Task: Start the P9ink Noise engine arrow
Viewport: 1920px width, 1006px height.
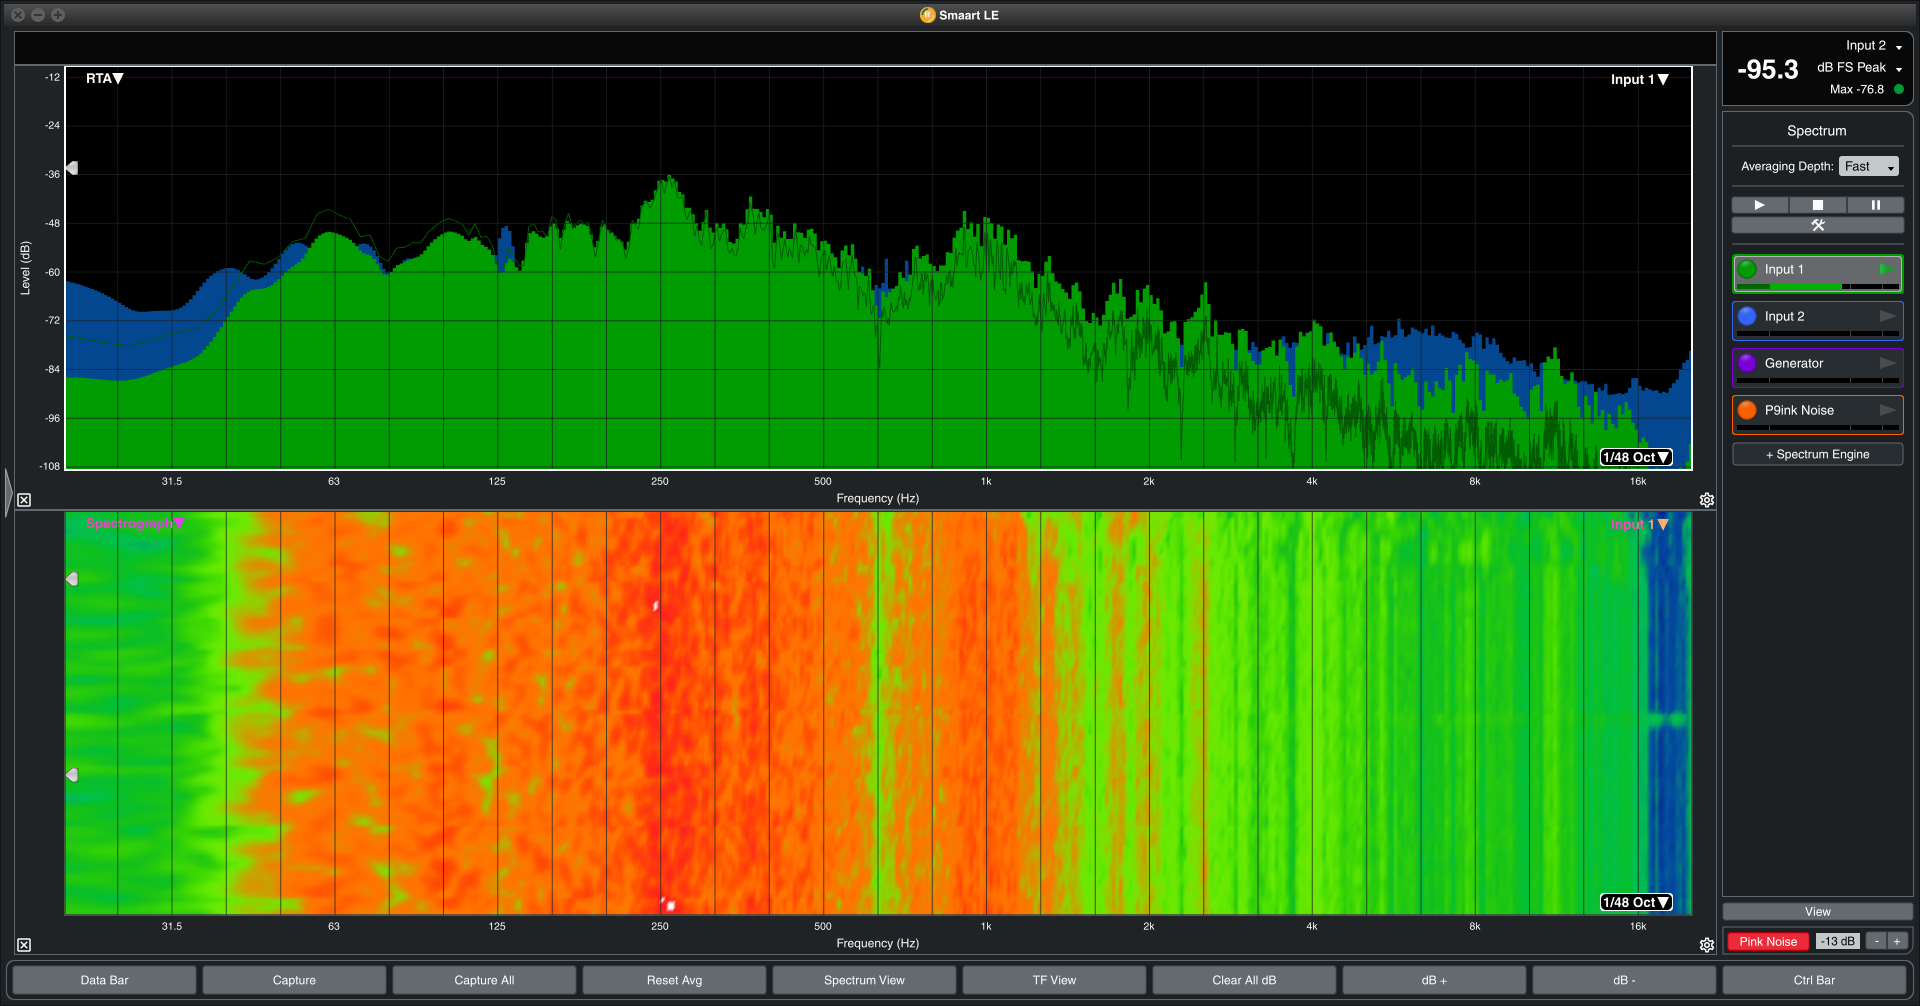Action: tap(1887, 410)
